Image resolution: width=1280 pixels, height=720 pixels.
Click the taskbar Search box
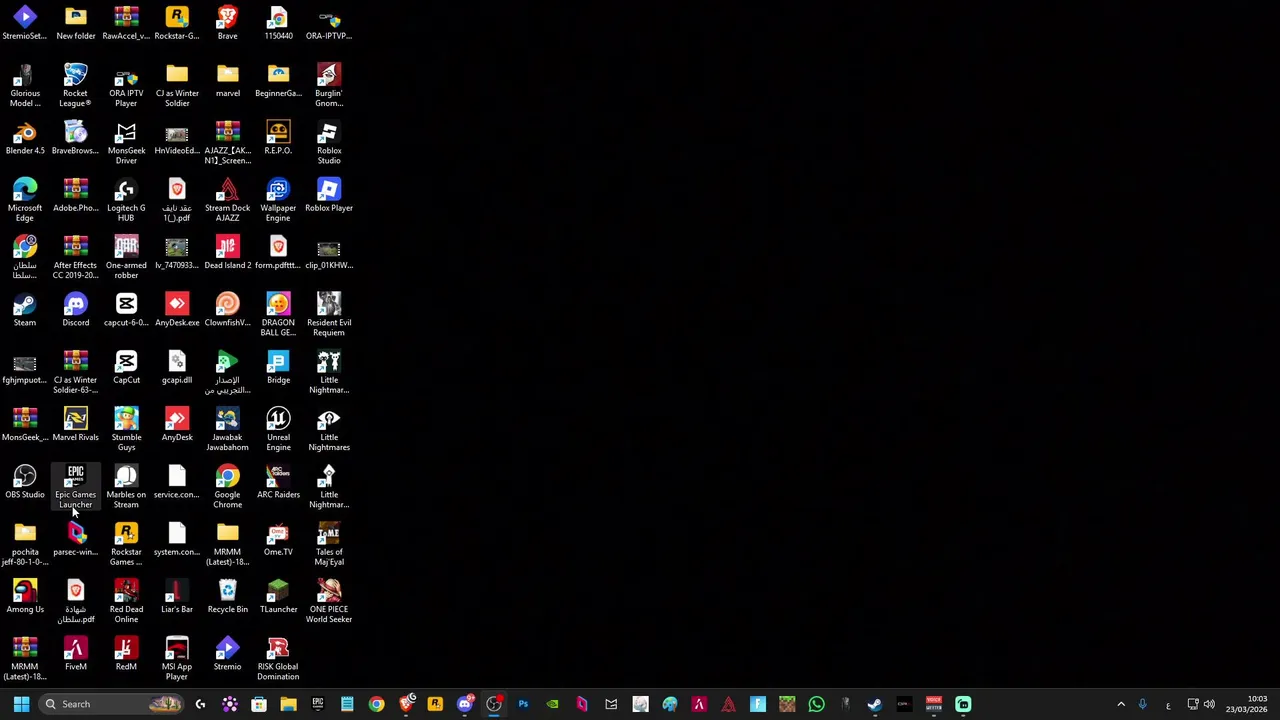113,704
